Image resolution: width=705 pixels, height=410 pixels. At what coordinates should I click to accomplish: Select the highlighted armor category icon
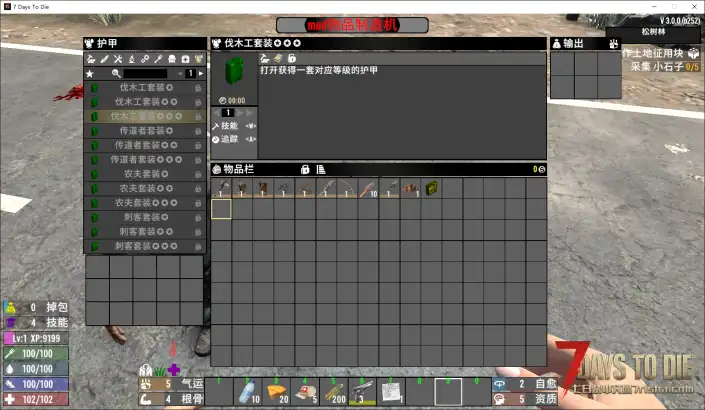199,59
